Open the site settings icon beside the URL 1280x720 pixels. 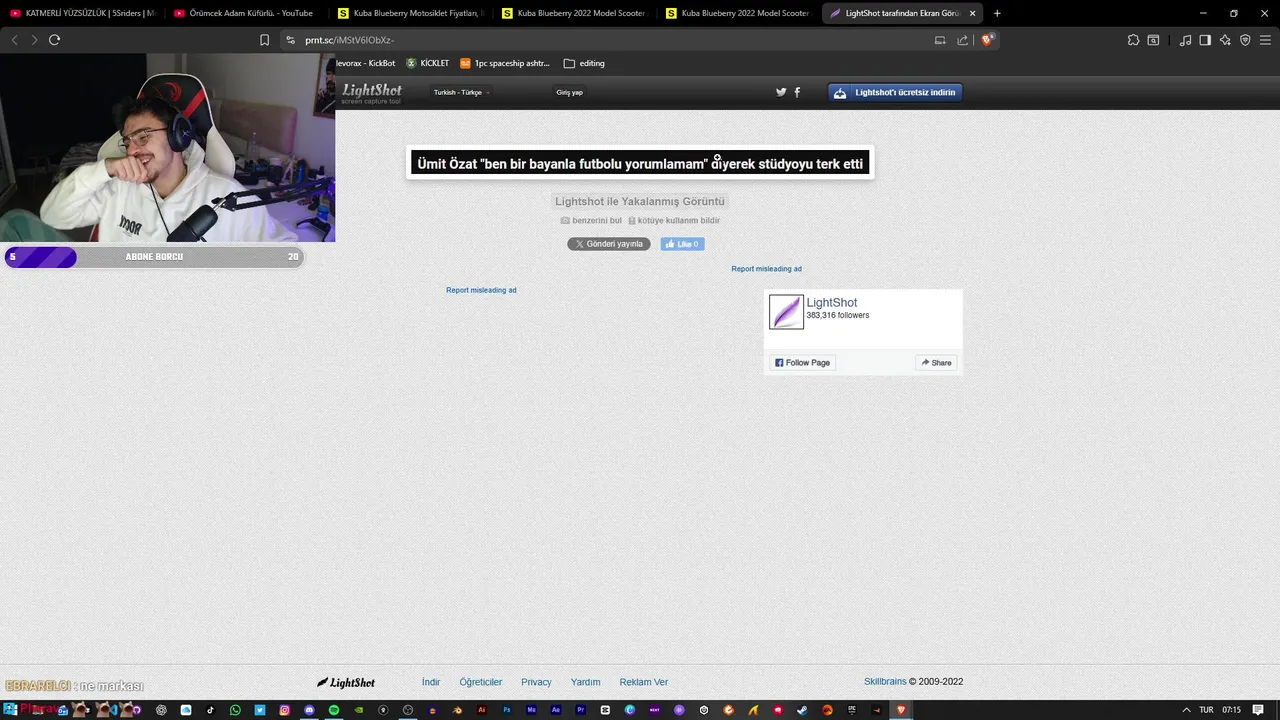click(x=290, y=40)
